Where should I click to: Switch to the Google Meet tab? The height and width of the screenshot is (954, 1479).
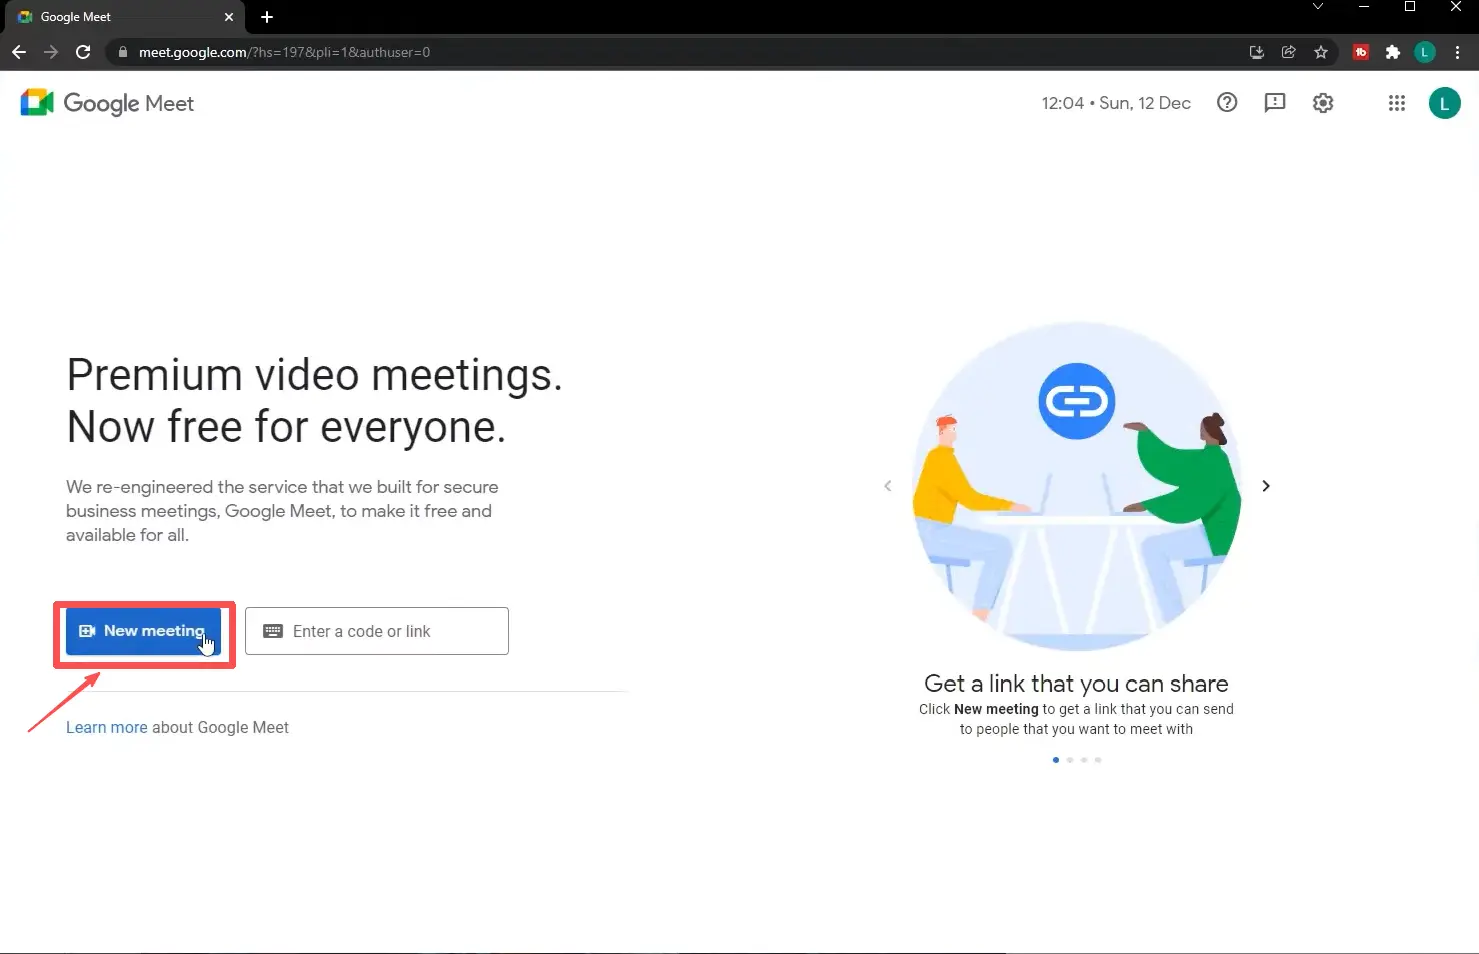point(110,17)
